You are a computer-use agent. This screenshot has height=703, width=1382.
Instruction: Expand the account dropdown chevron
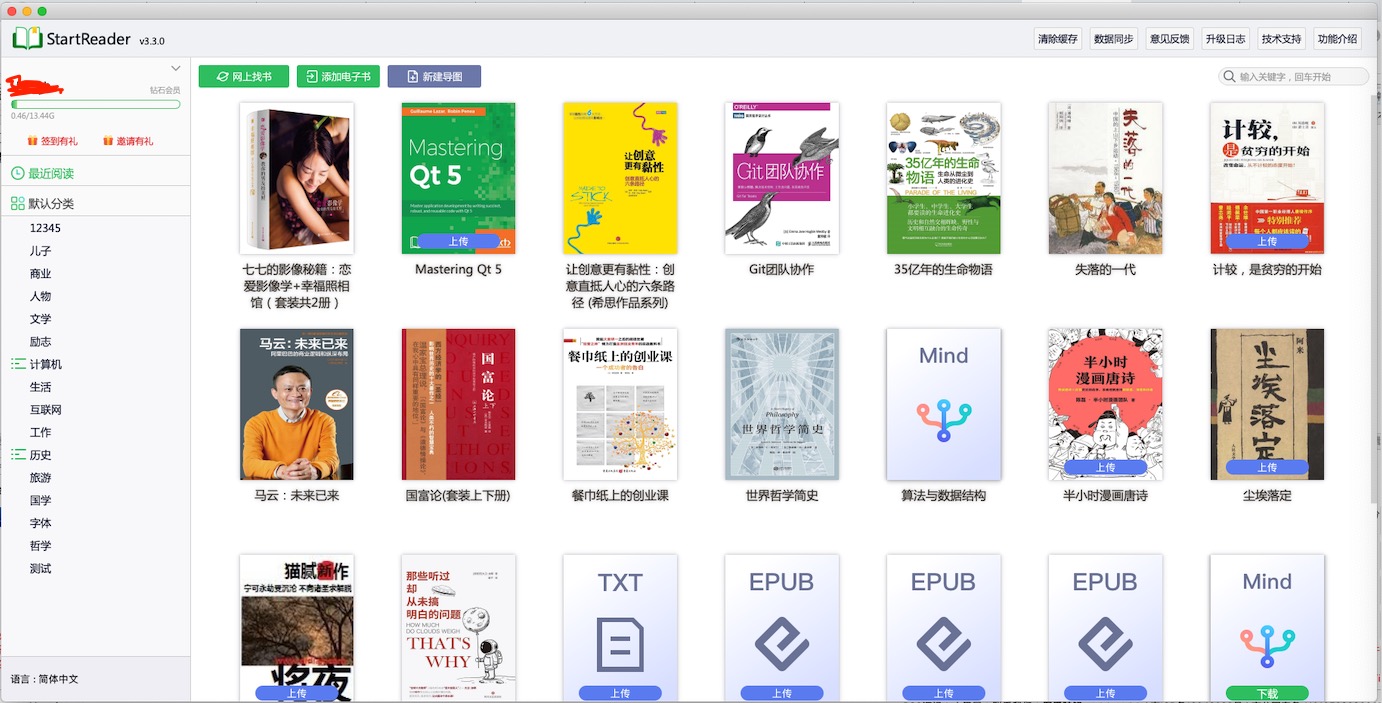pyautogui.click(x=176, y=68)
